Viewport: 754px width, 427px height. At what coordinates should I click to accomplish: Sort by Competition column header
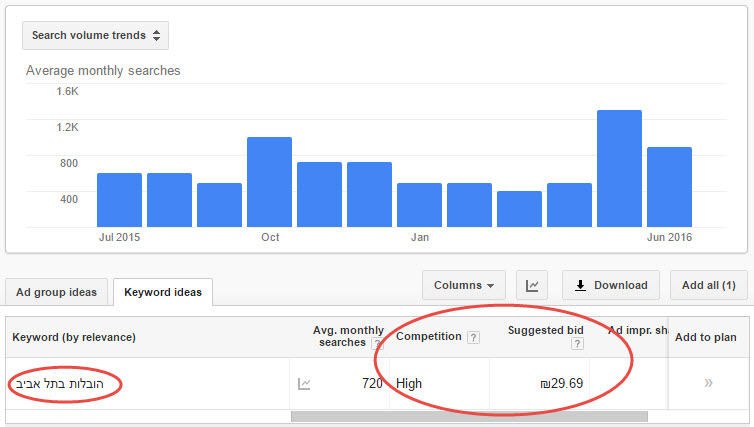pos(428,337)
